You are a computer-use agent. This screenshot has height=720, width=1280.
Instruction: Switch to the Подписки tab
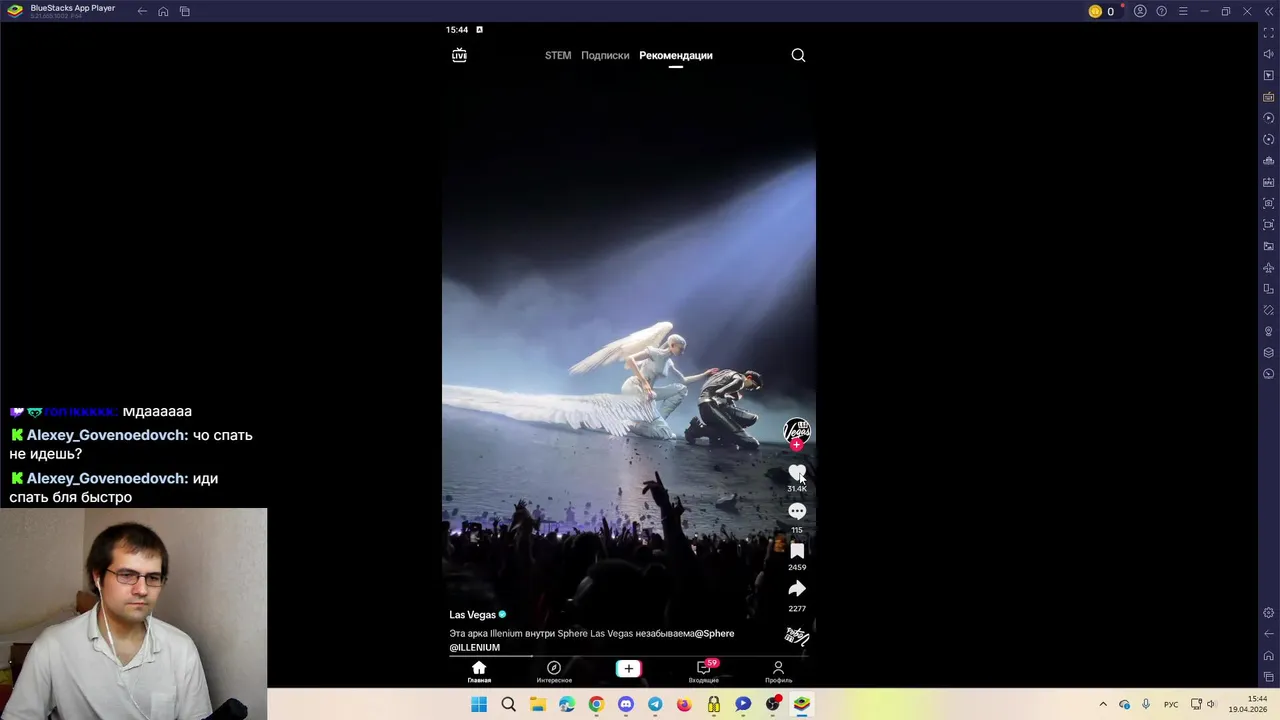pyautogui.click(x=605, y=55)
